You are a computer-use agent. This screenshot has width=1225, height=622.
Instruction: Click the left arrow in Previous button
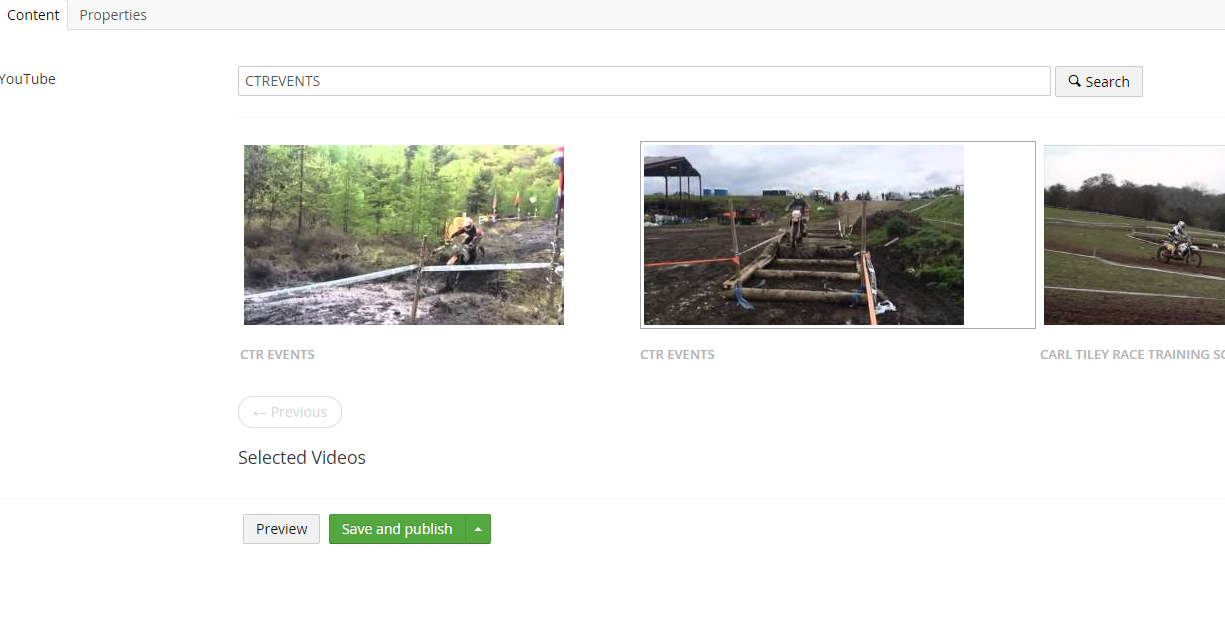[x=259, y=412]
